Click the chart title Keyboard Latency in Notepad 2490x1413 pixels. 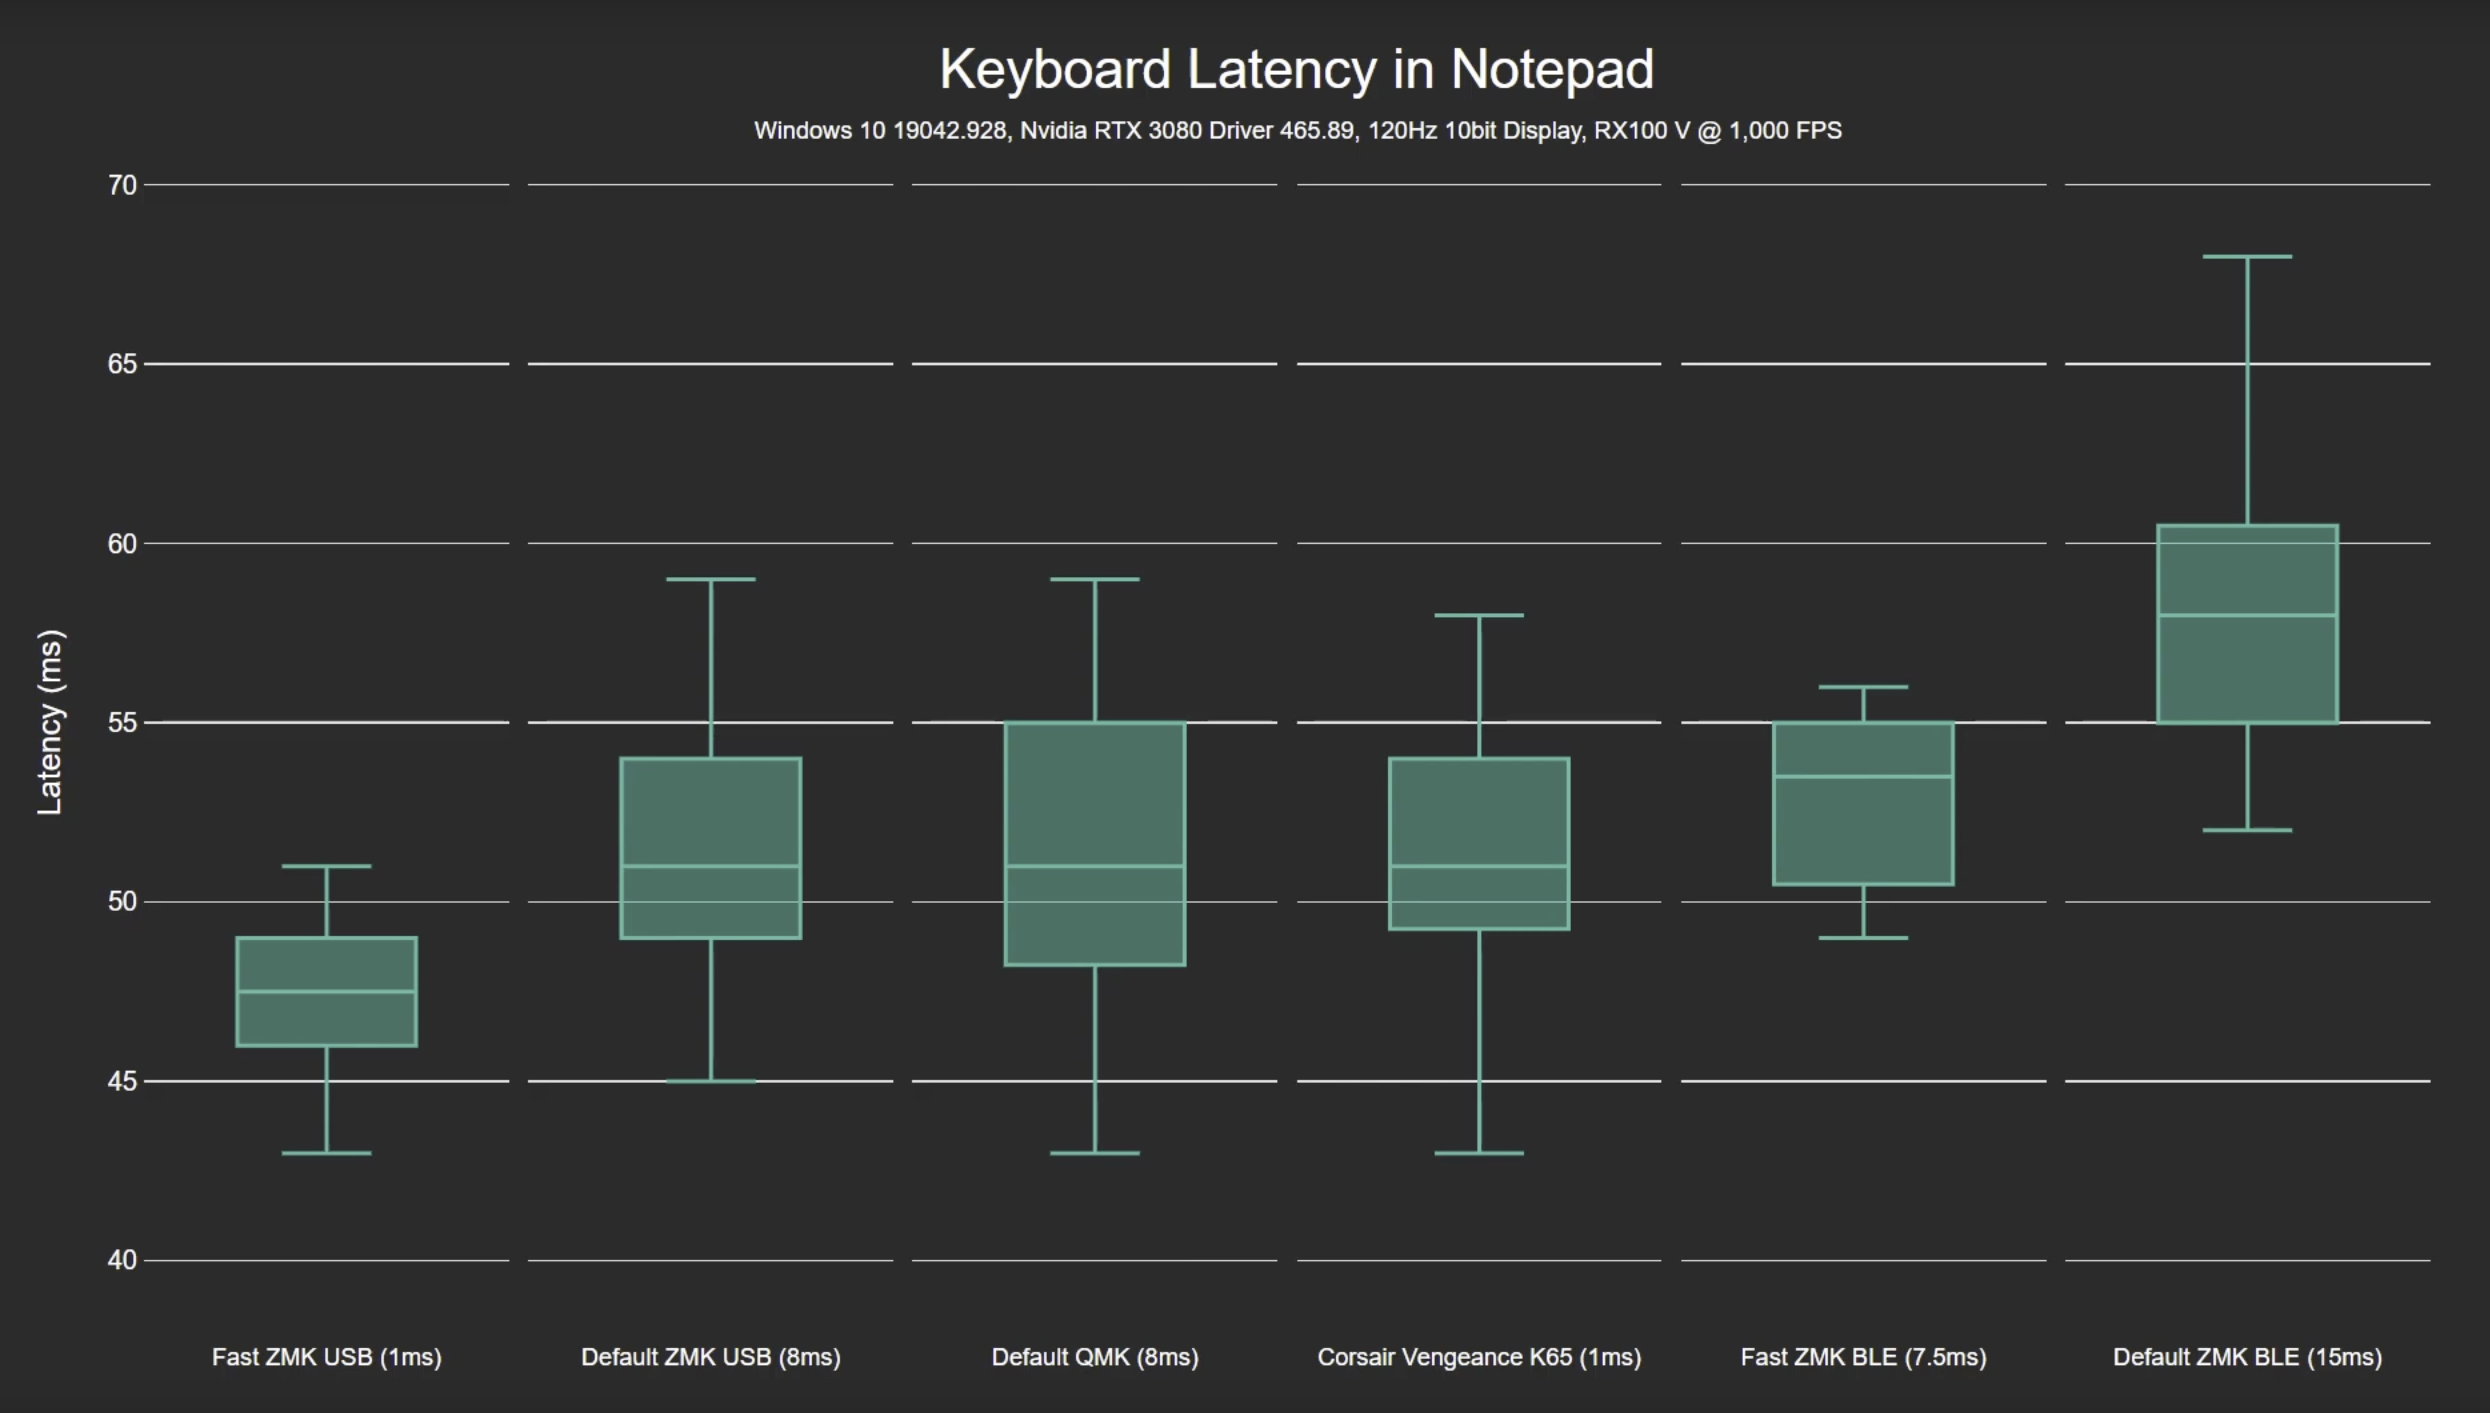tap(1296, 70)
